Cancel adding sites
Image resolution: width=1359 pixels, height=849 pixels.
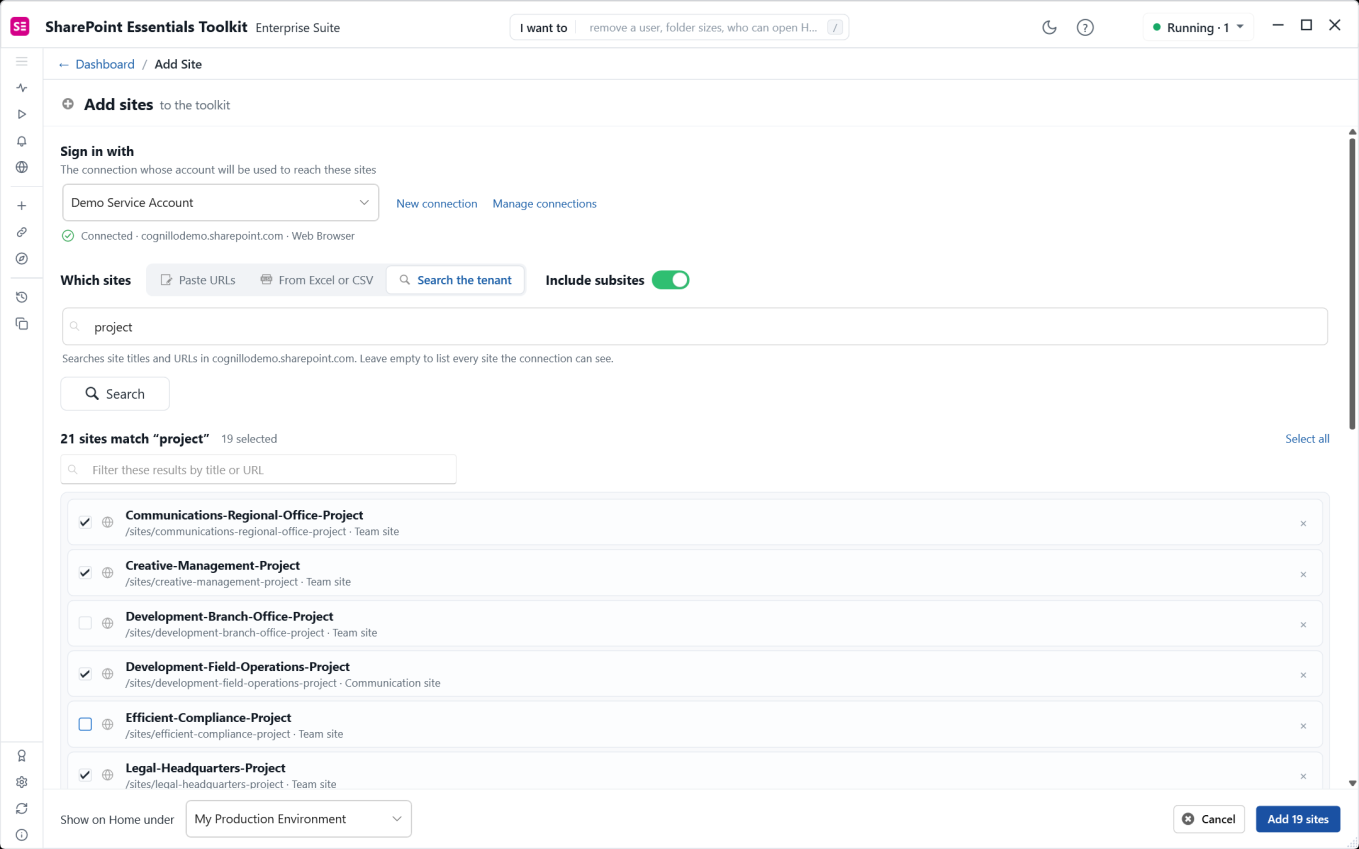[x=1209, y=819]
